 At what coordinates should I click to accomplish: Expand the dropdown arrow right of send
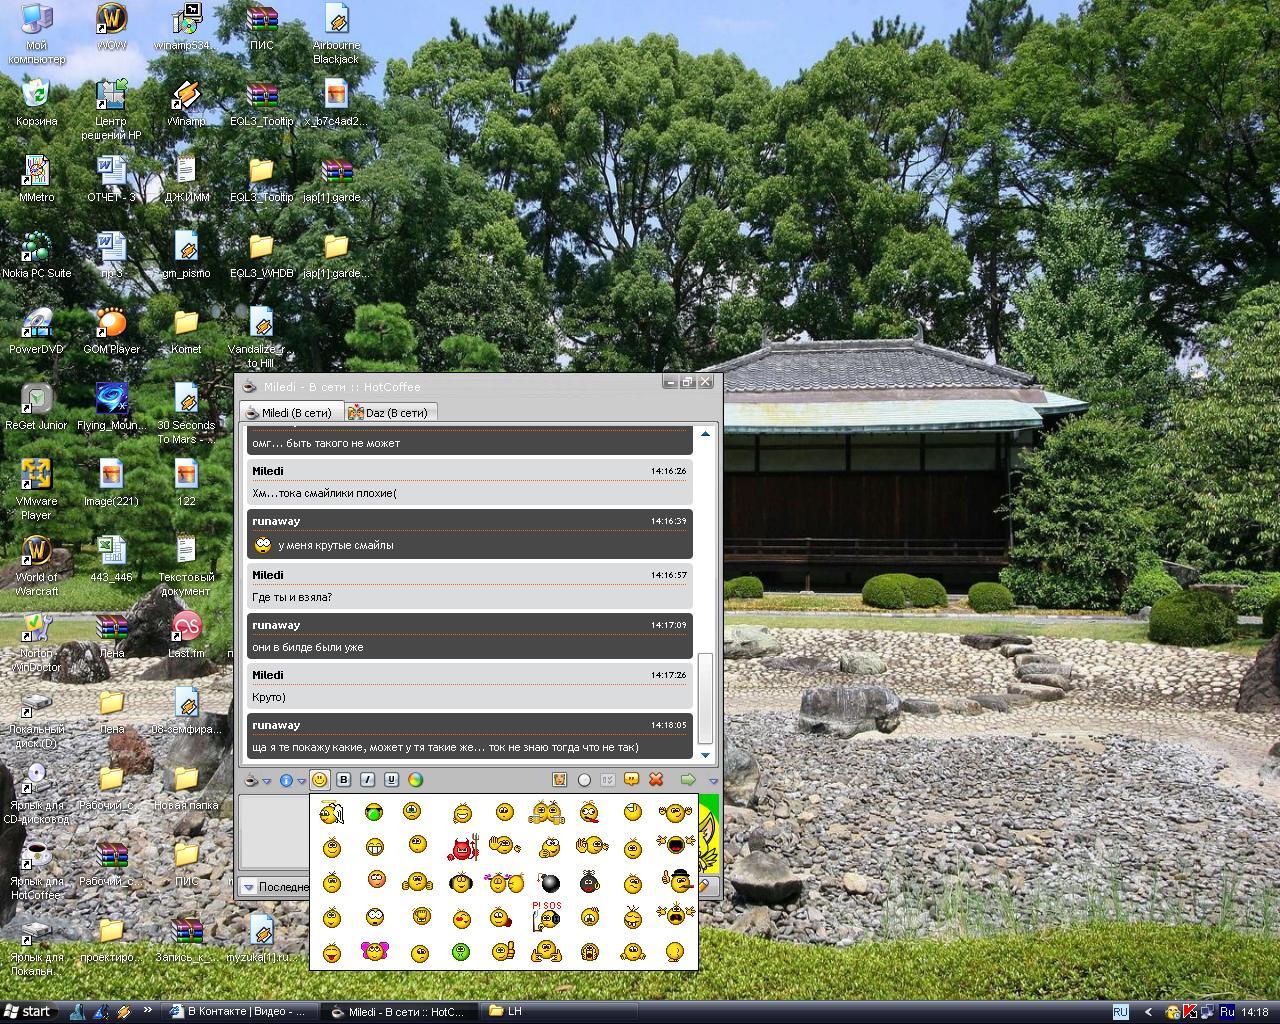click(713, 781)
